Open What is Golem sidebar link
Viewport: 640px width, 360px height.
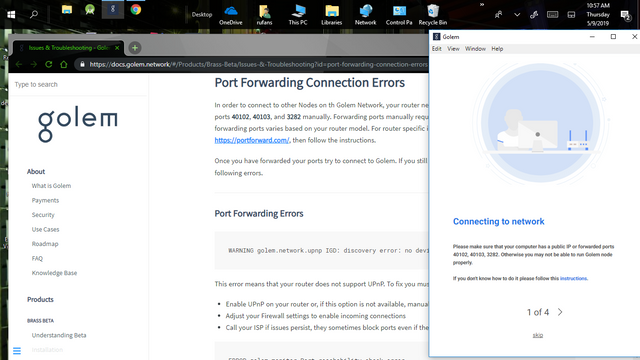point(51,186)
